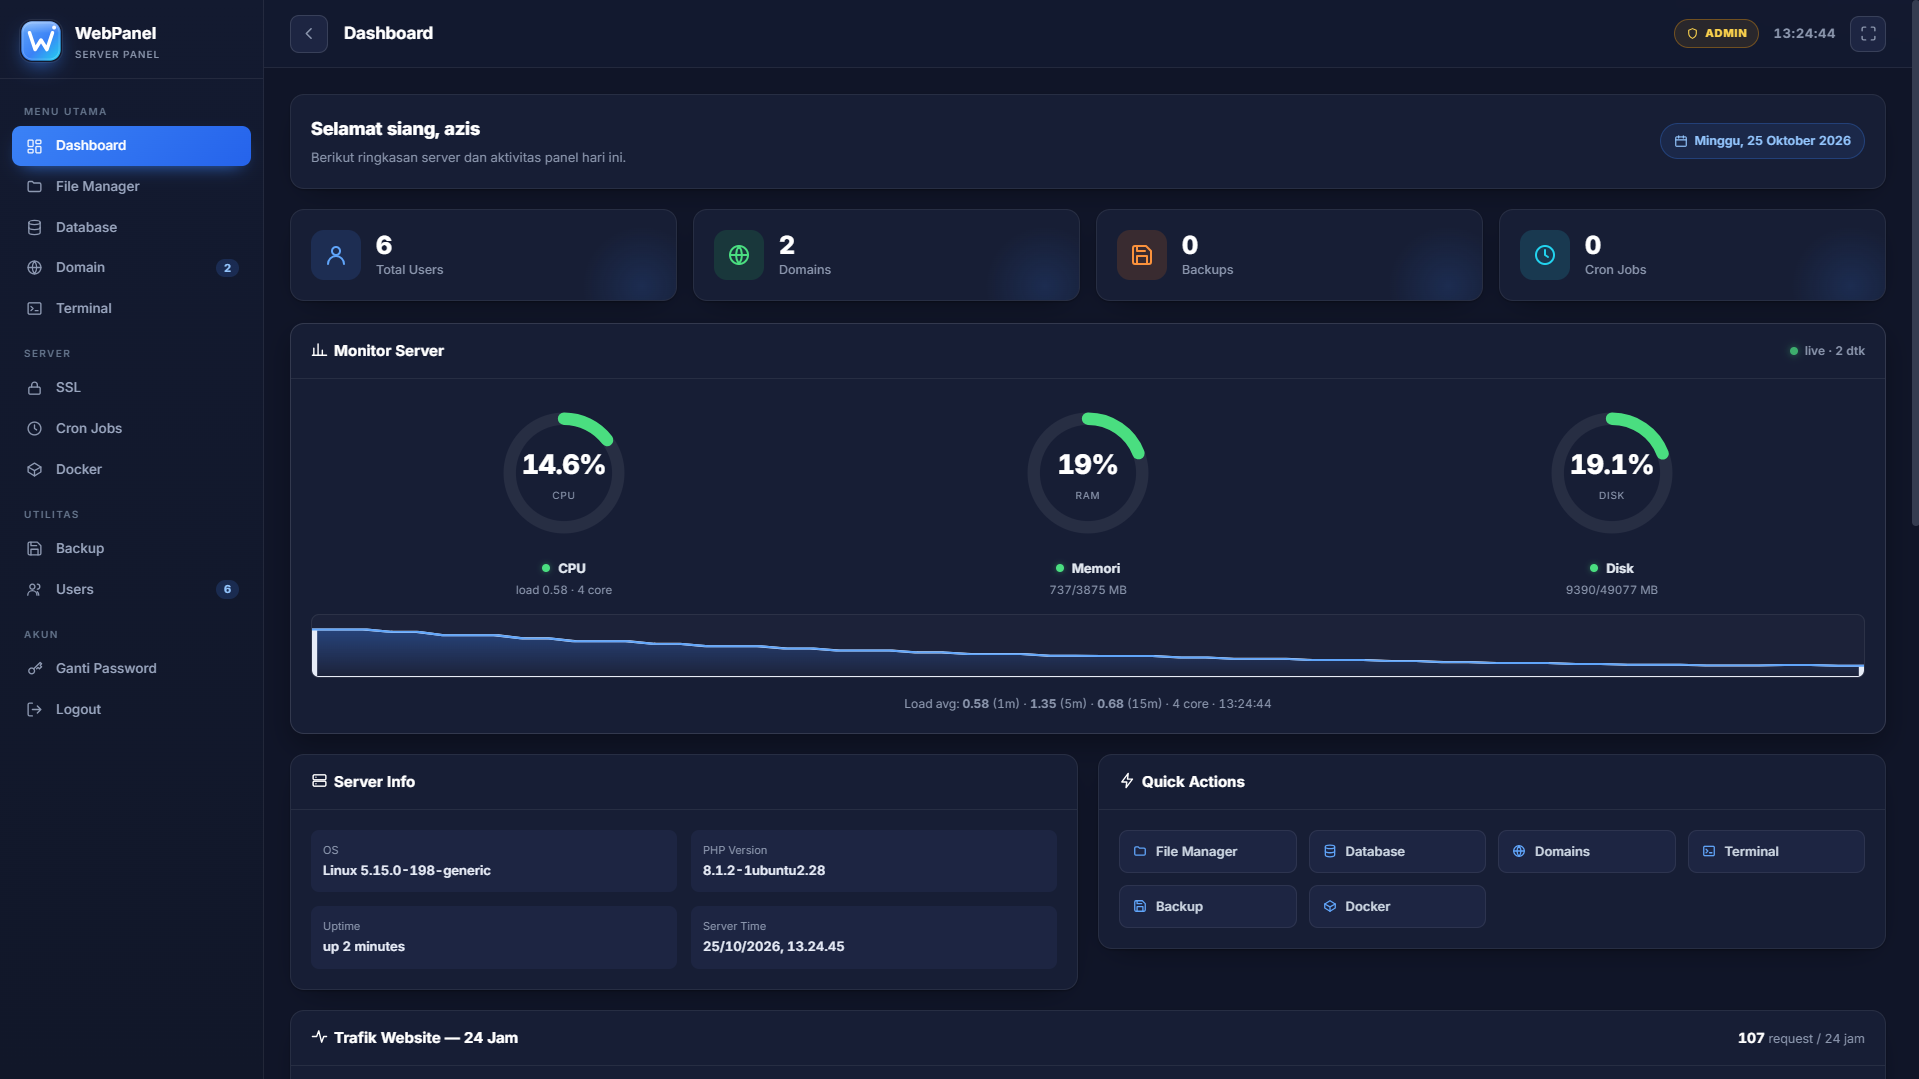Click the Users count badge 6 in sidebar
The height and width of the screenshot is (1079, 1919).
coord(227,590)
